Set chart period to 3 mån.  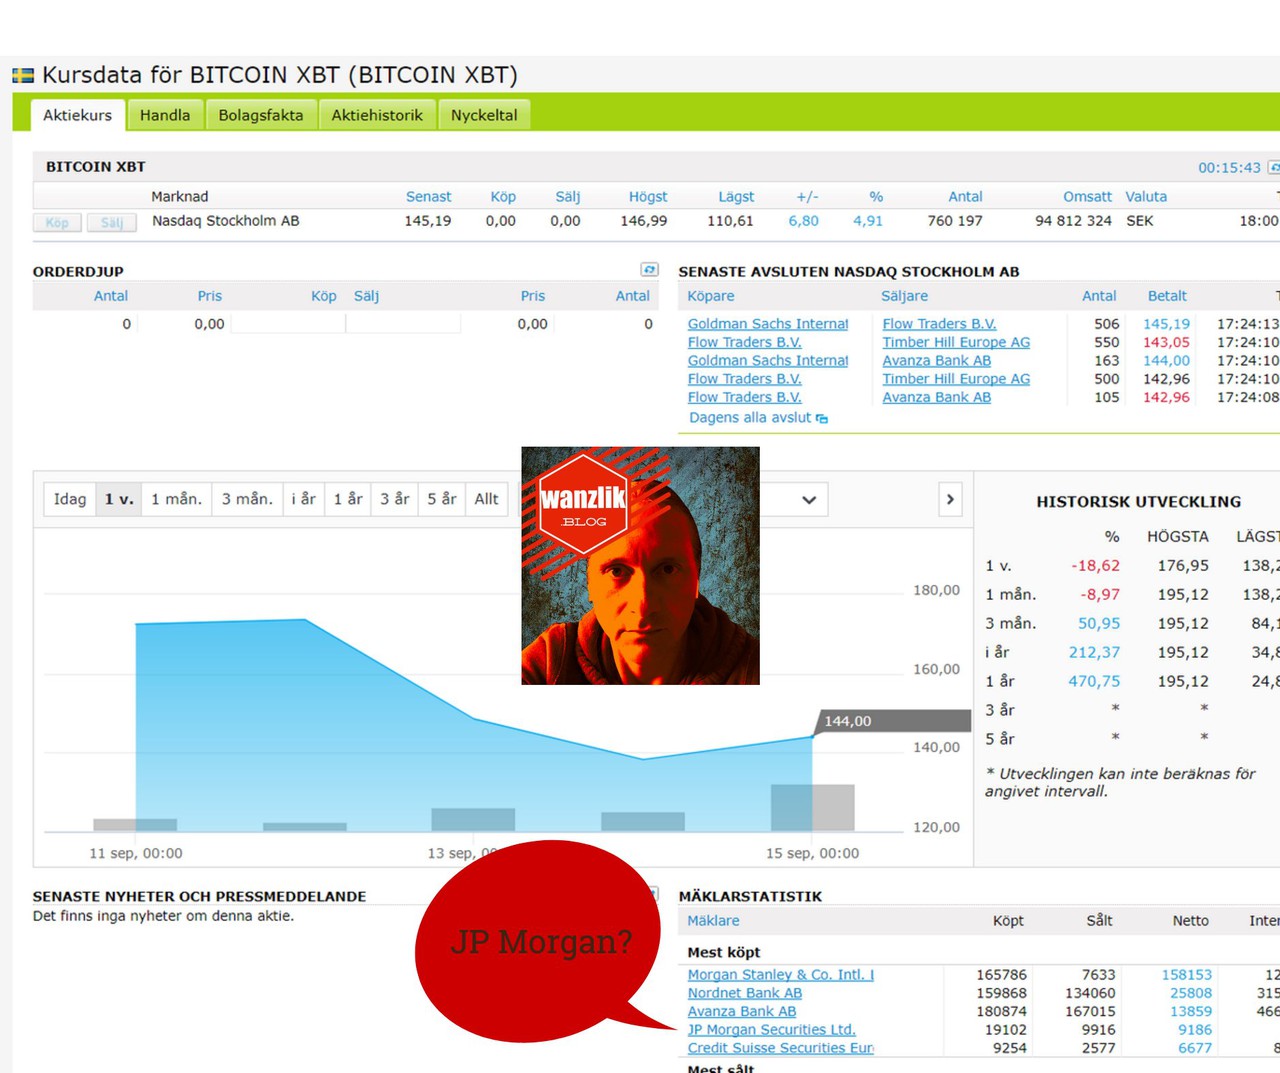247,499
